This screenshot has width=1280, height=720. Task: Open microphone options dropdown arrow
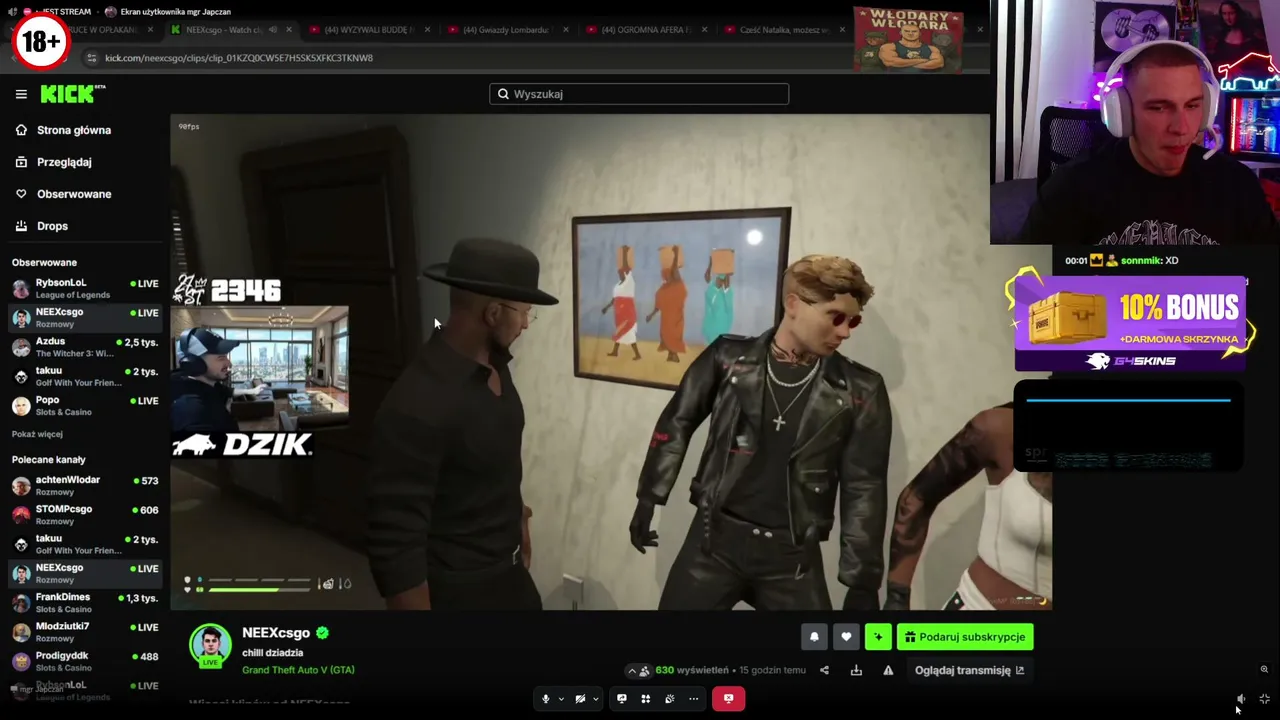[x=561, y=699]
